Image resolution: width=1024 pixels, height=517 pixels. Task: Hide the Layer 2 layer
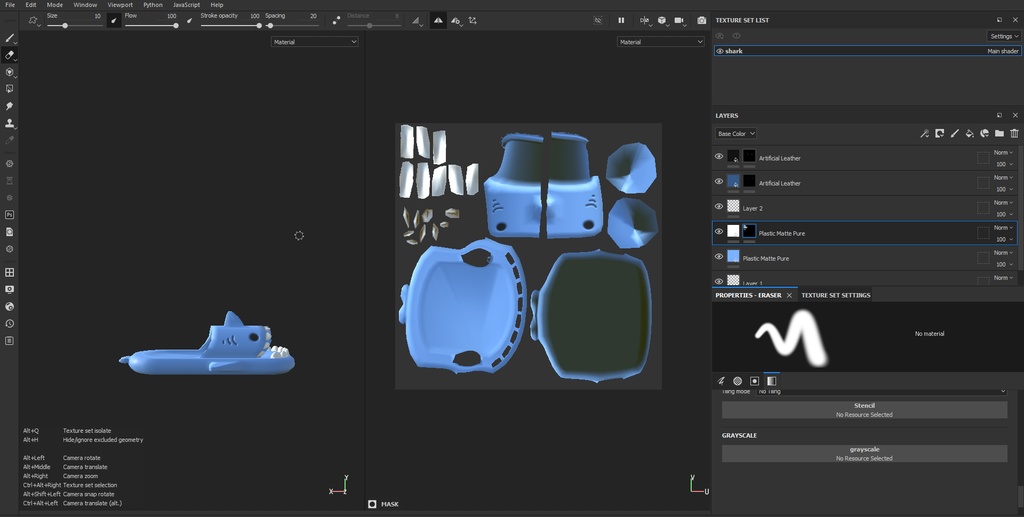719,207
